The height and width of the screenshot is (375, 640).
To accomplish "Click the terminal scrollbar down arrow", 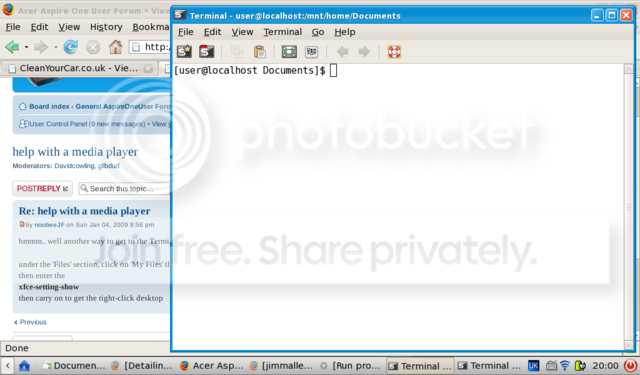I will pos(629,345).
